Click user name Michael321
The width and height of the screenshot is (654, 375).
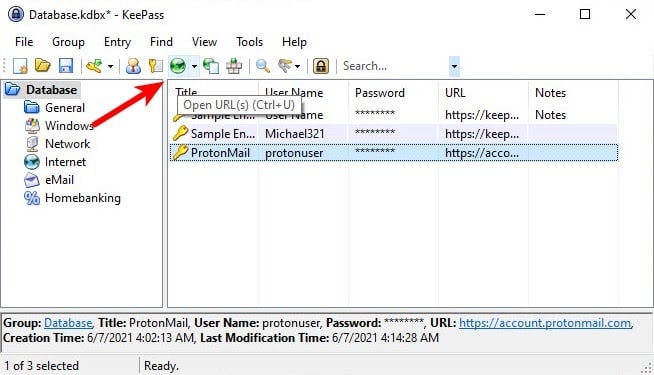[x=294, y=134]
